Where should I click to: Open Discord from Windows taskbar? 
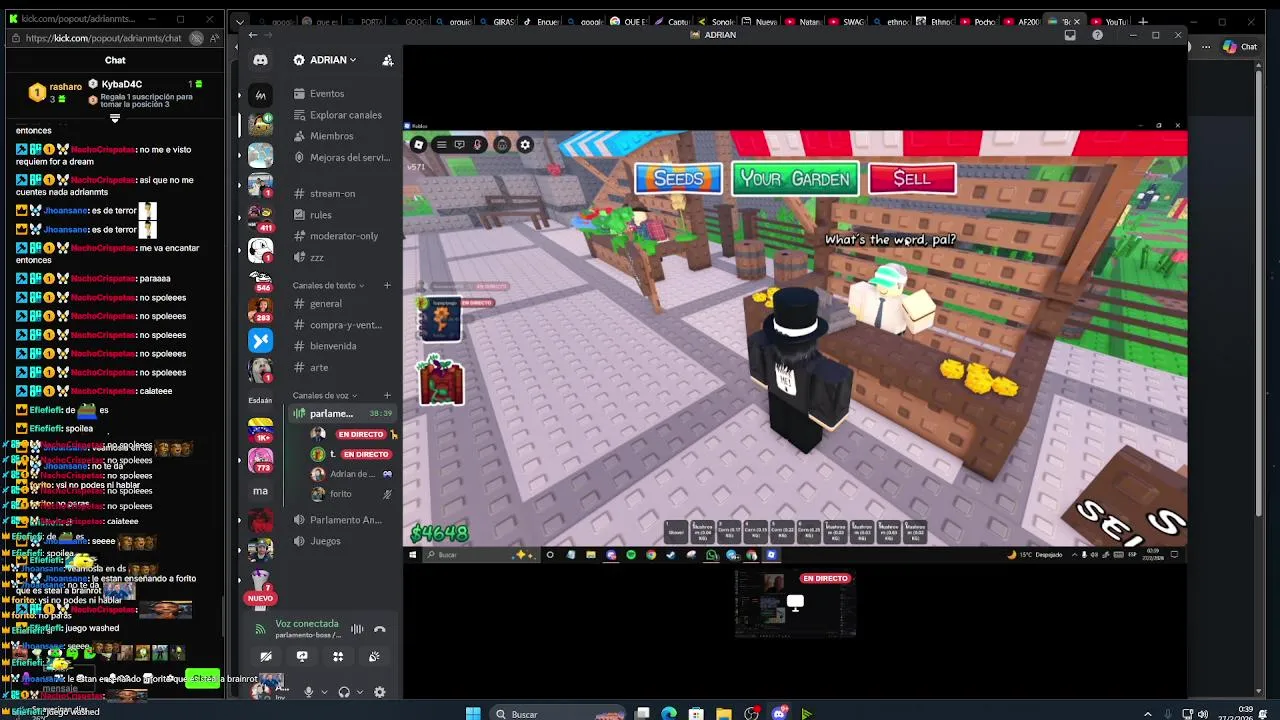779,713
